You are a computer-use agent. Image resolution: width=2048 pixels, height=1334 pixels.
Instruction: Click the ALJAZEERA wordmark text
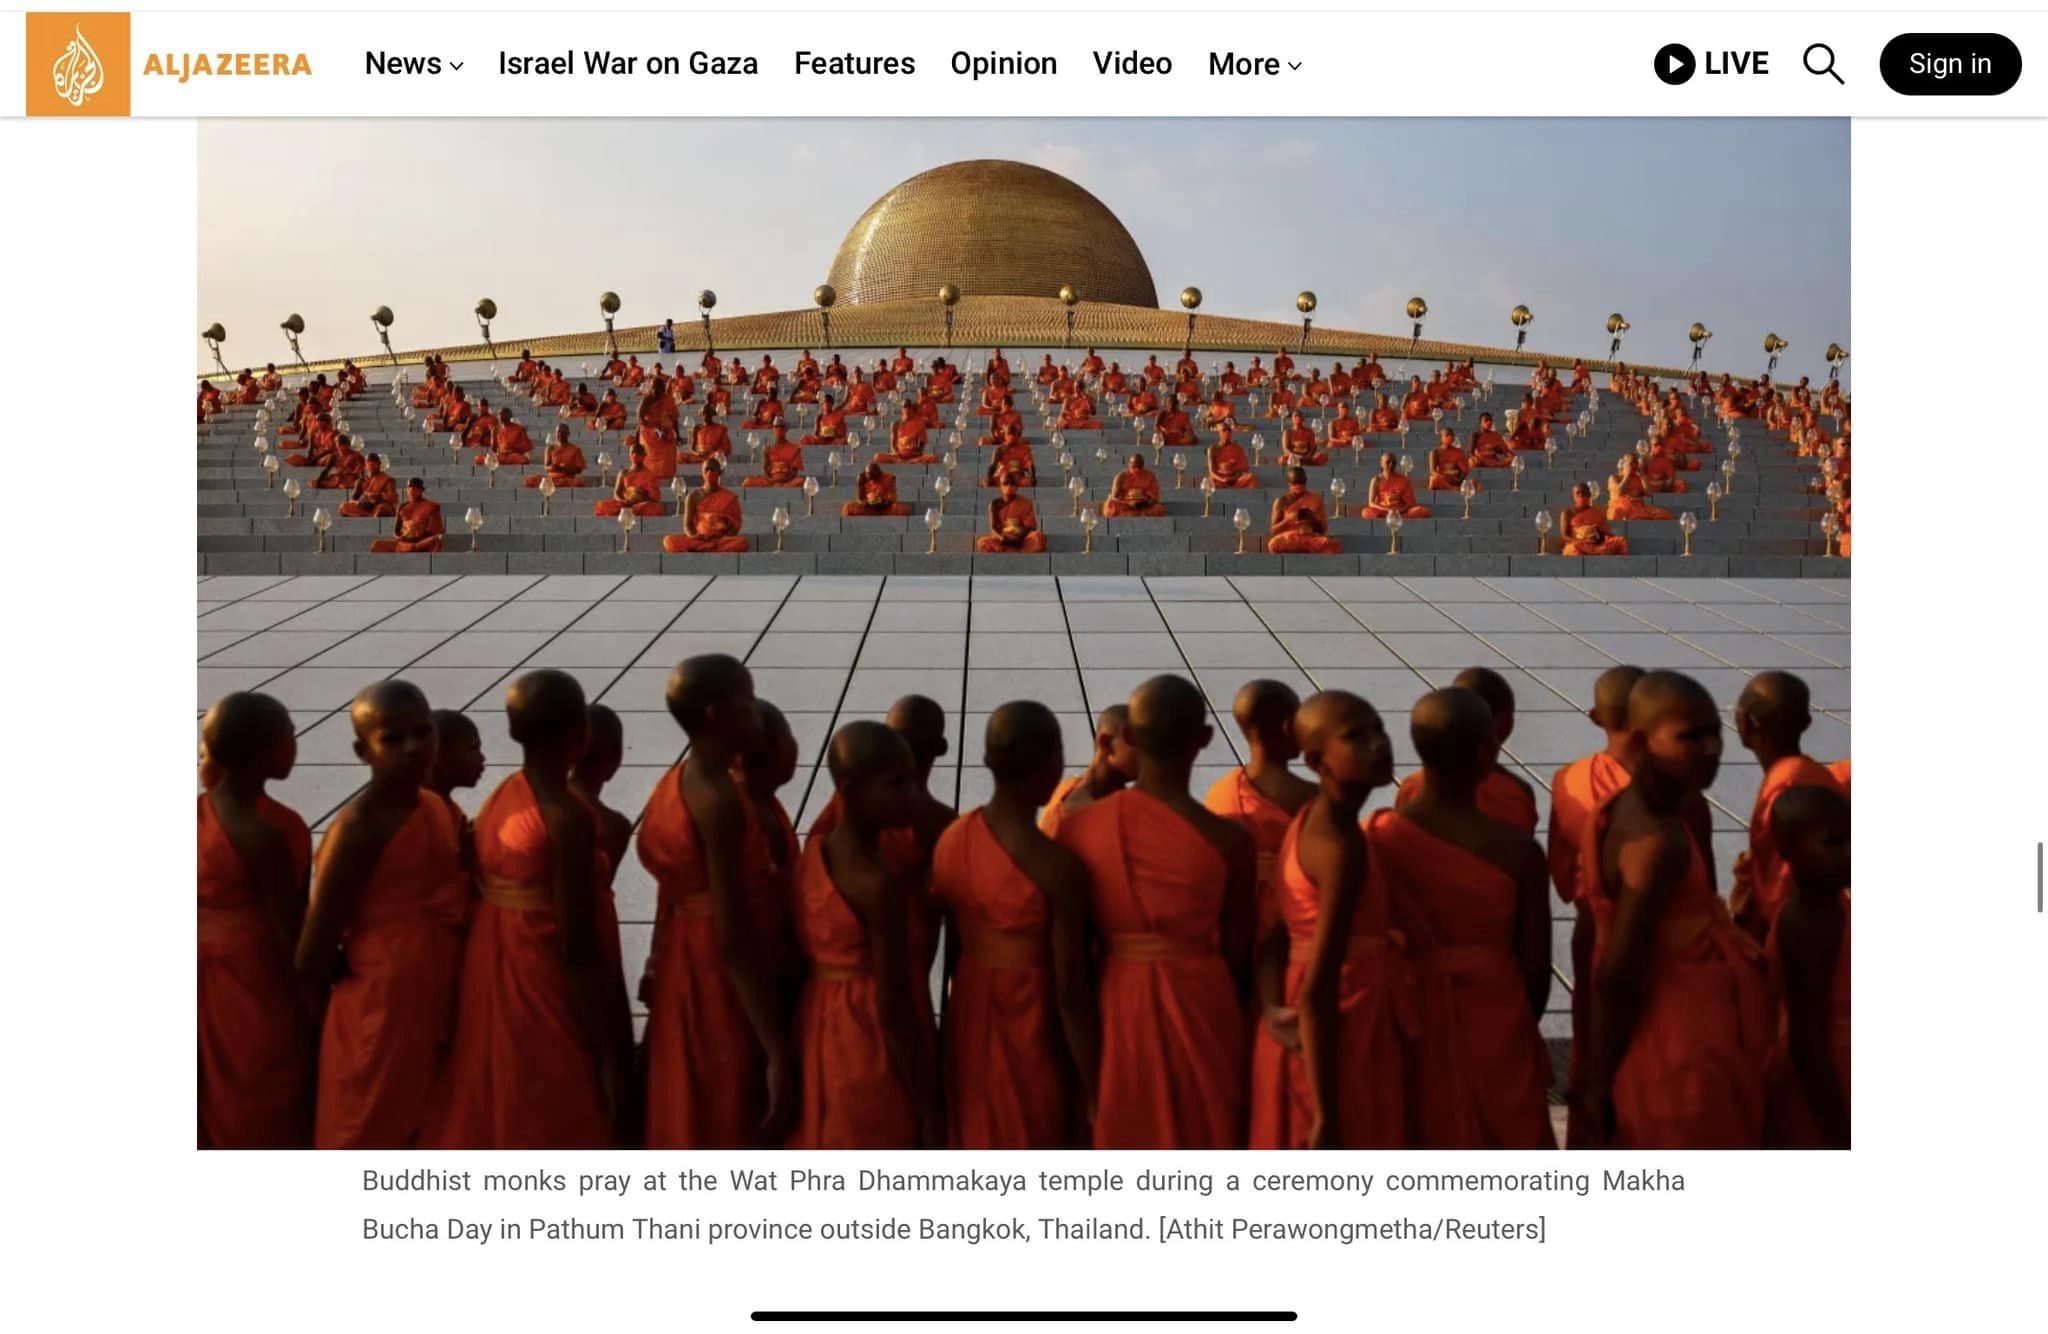pyautogui.click(x=227, y=65)
